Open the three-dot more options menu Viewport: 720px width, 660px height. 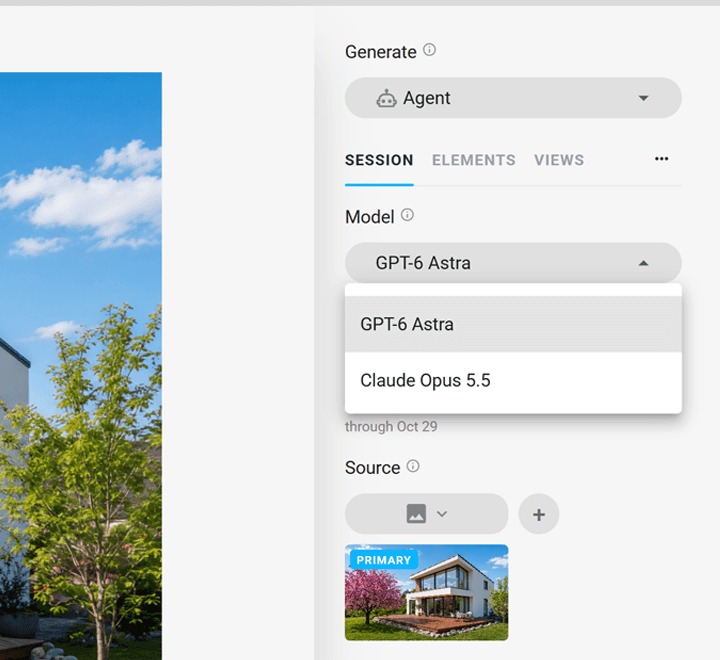pyautogui.click(x=662, y=159)
